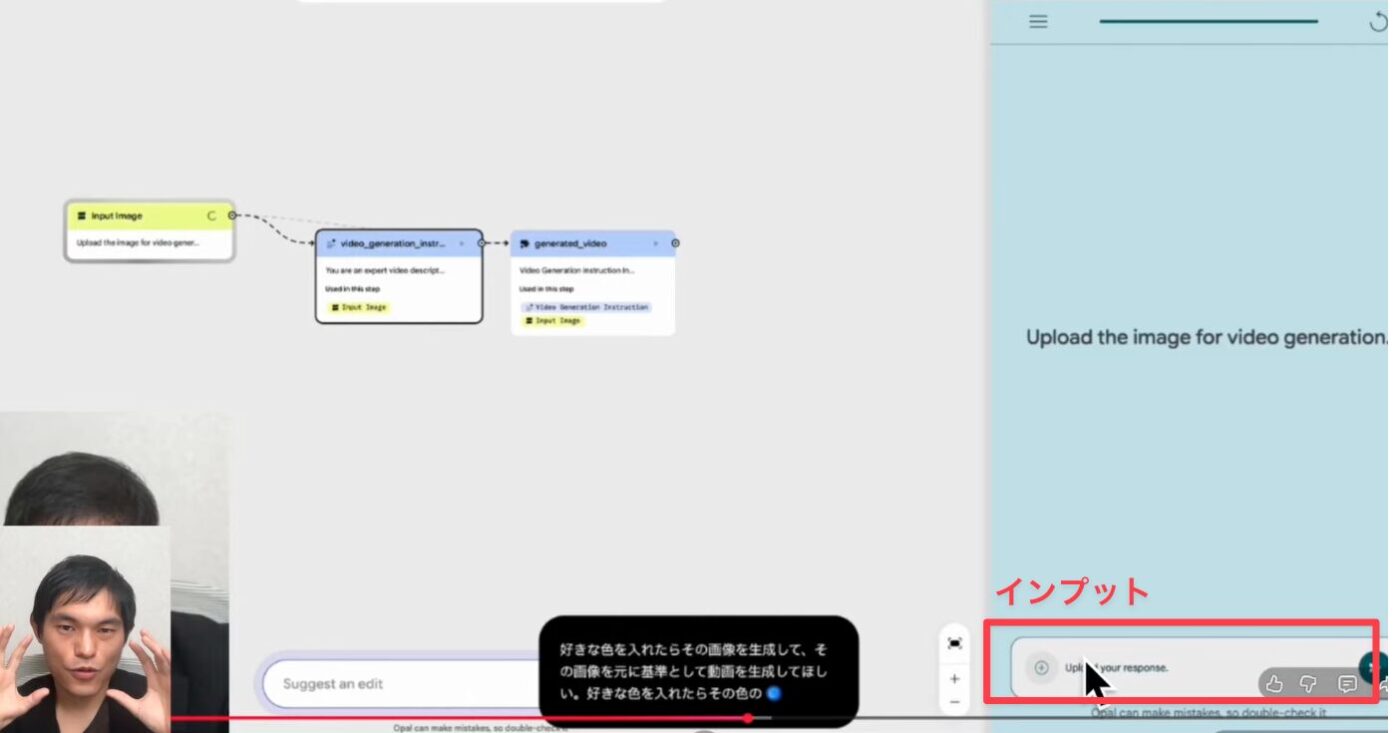Screen dimensions: 1400x733
Task: Click the restart refresh icon in preview
Action: pyautogui.click(x=1378, y=22)
